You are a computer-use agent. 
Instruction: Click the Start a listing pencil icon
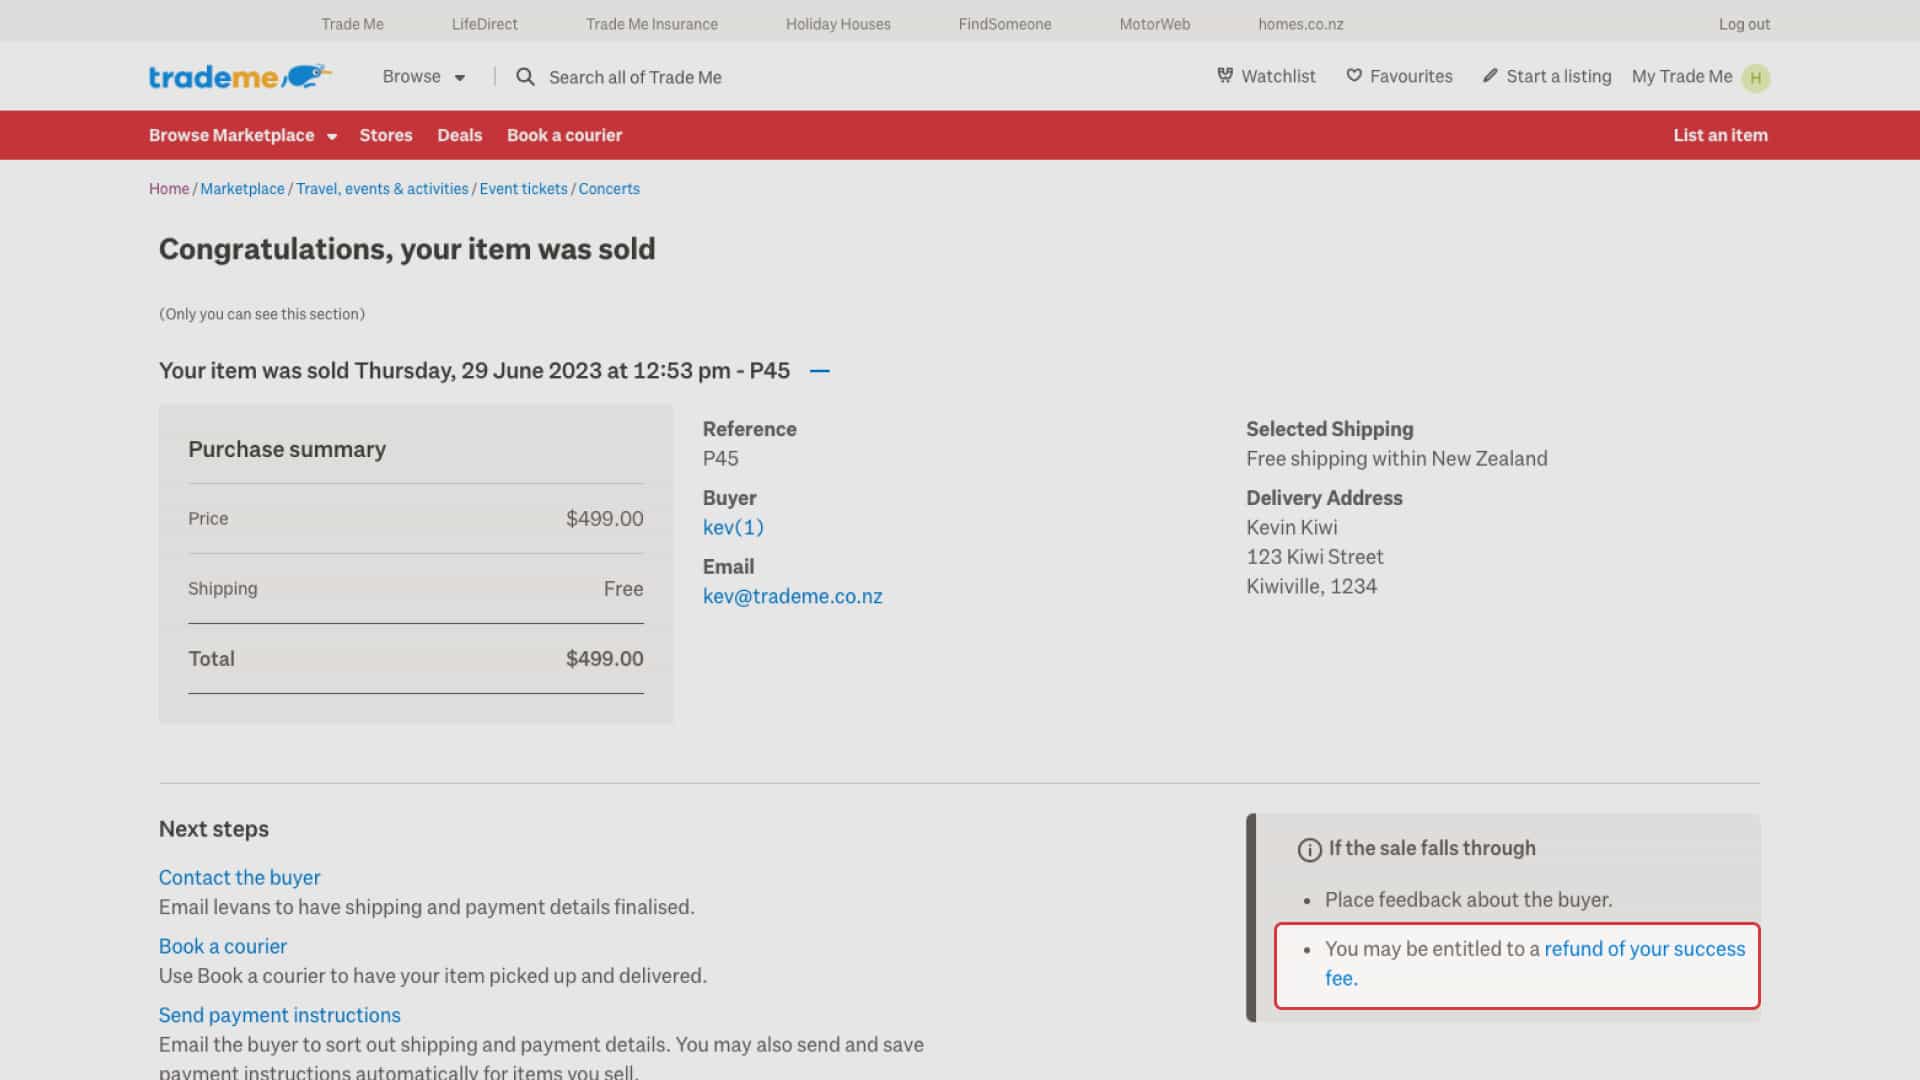pyautogui.click(x=1490, y=75)
